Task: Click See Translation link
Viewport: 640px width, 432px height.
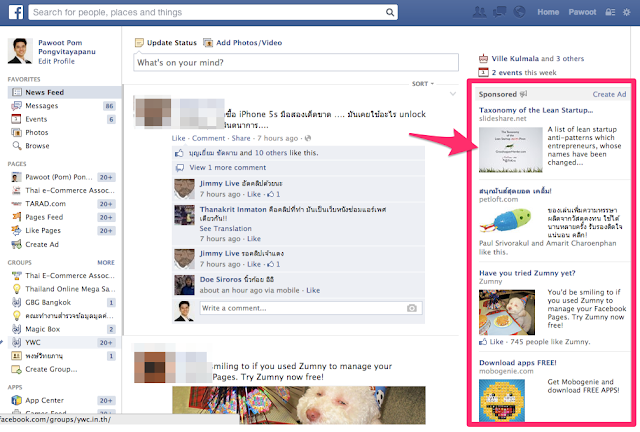Action: [x=225, y=229]
